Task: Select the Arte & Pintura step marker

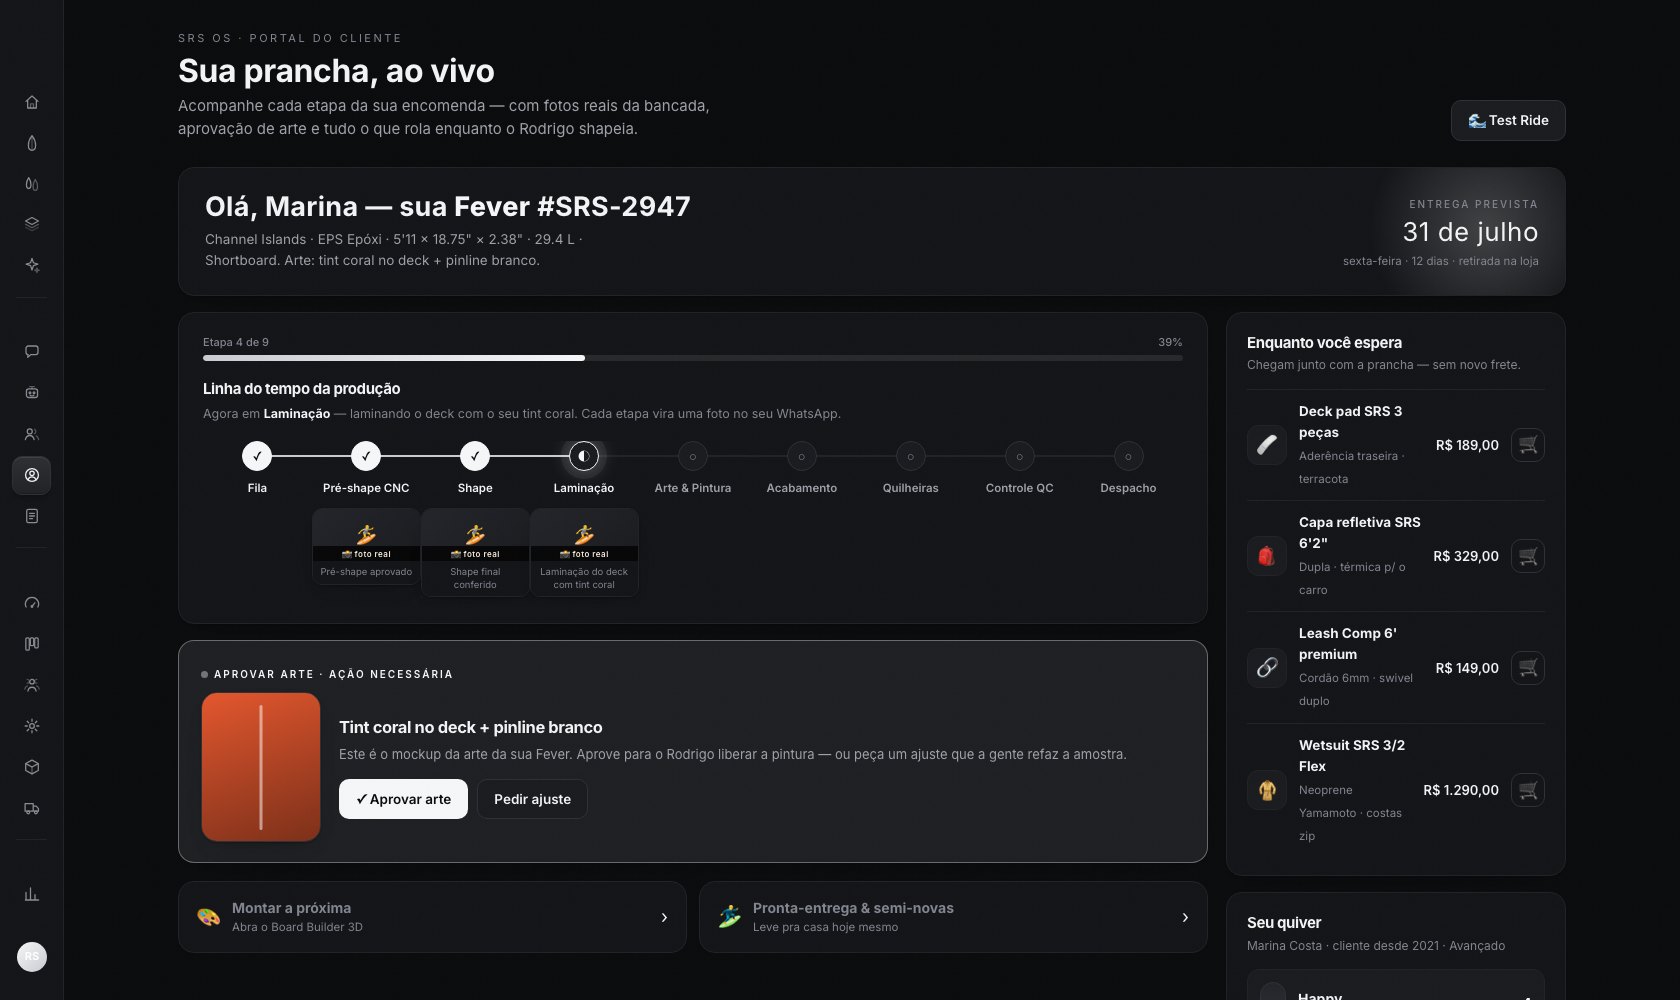Action: click(x=693, y=456)
